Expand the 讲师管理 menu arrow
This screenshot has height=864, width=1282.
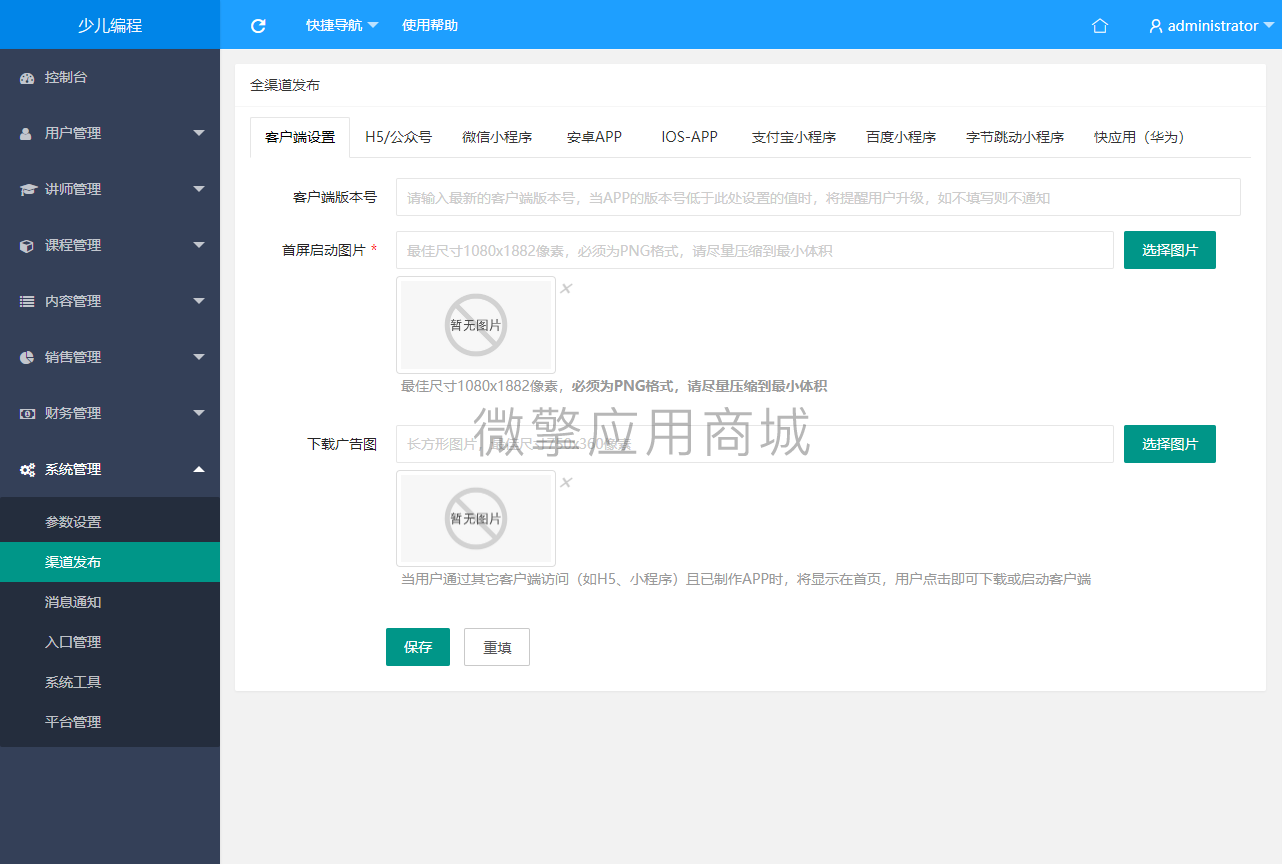point(199,189)
